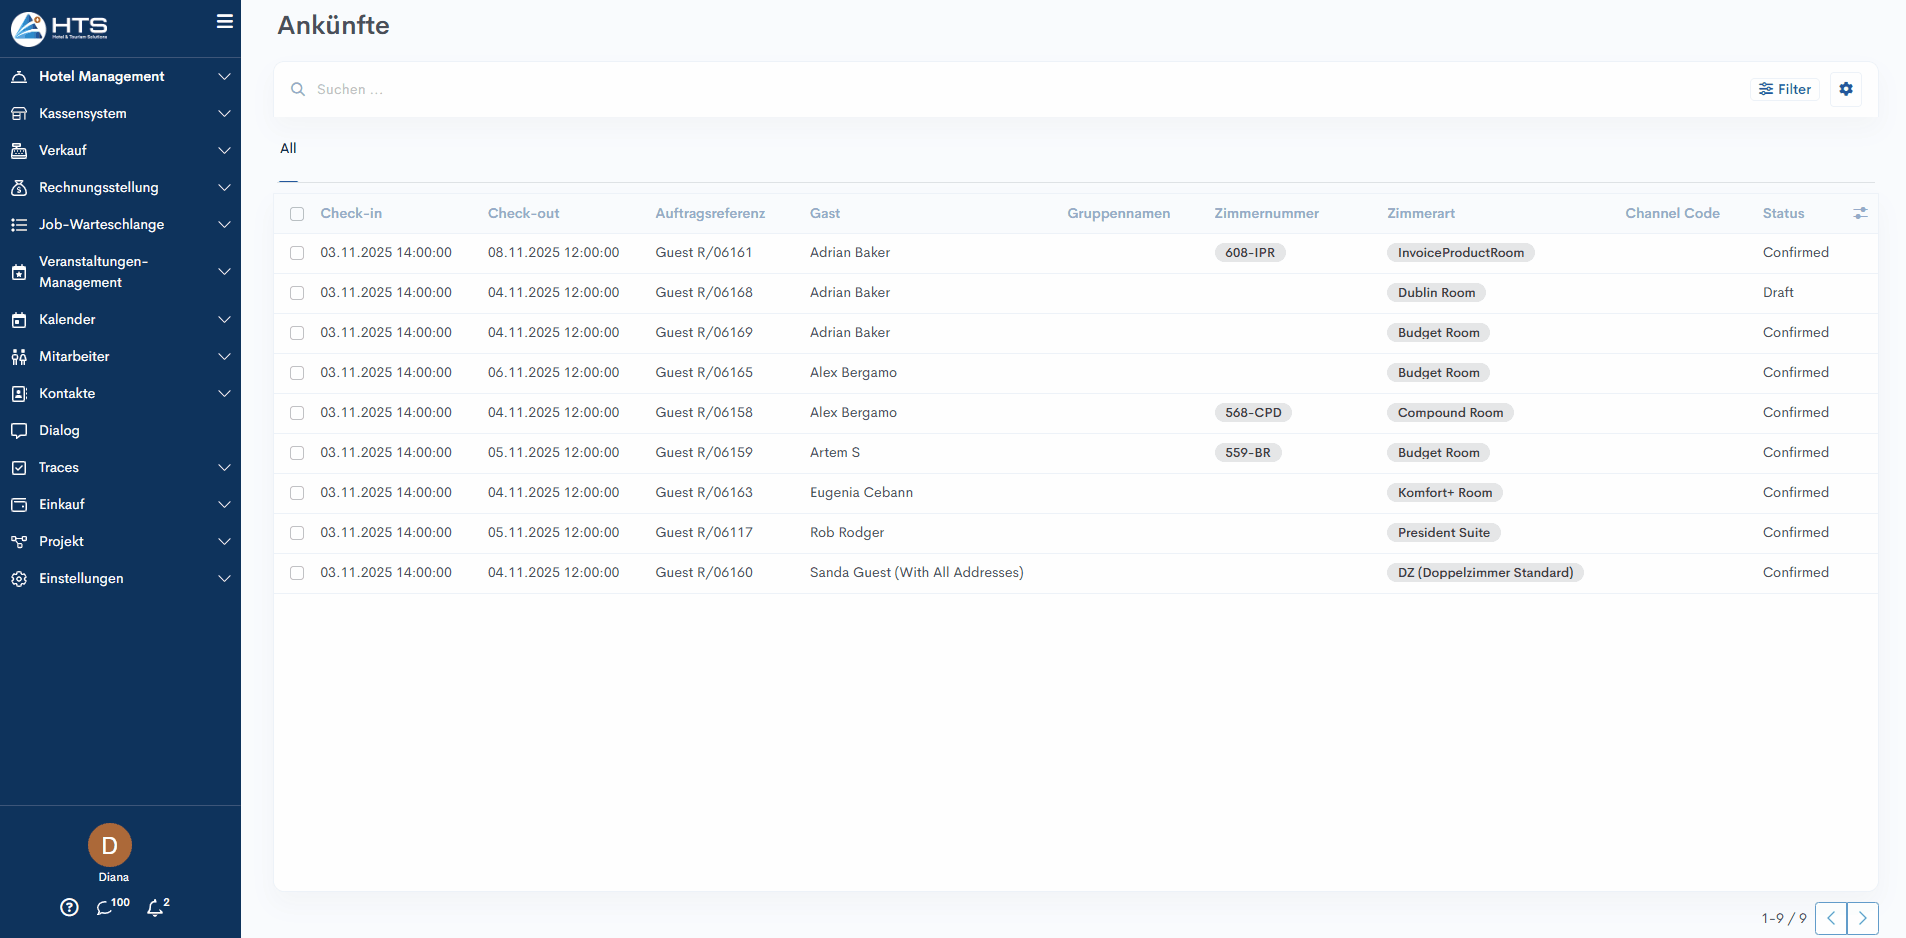The height and width of the screenshot is (938, 1906).
Task: Go to next page arrow
Action: pos(1862,918)
